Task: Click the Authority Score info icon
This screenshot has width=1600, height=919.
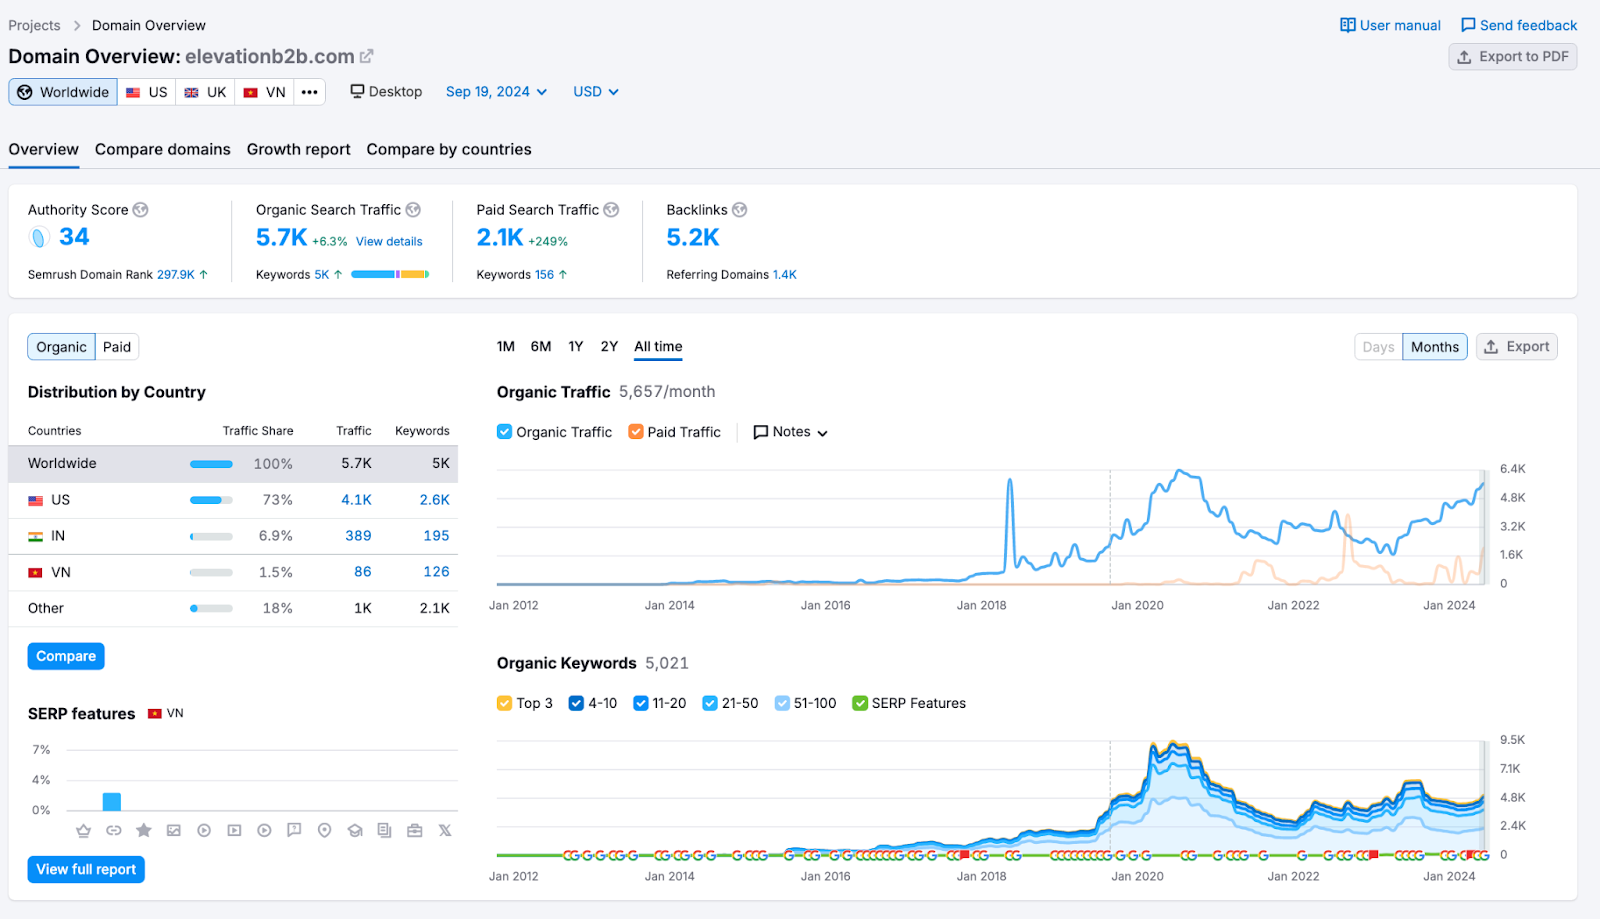Action: click(141, 210)
